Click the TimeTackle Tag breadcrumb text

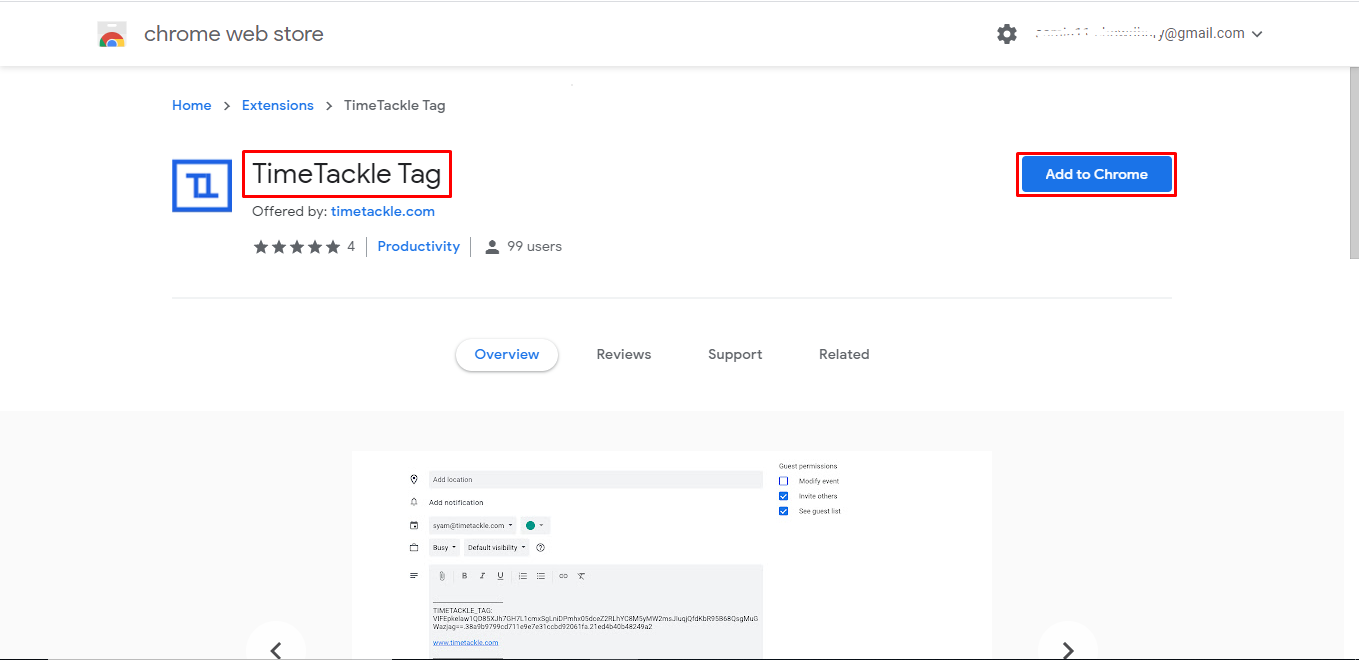(395, 105)
